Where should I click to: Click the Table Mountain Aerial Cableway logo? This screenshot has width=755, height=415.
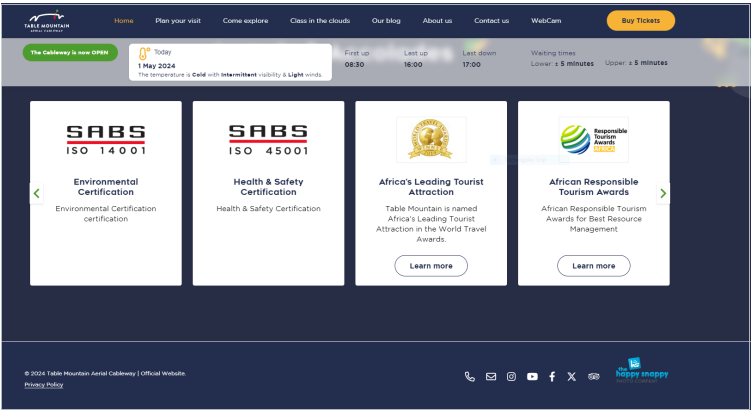click(47, 21)
